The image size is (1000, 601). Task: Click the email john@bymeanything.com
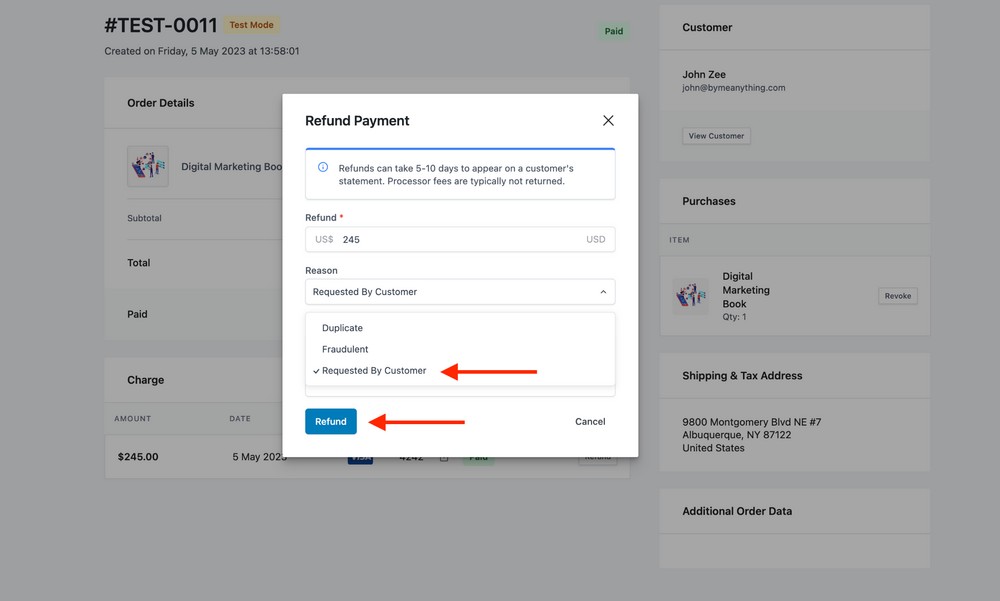(734, 87)
